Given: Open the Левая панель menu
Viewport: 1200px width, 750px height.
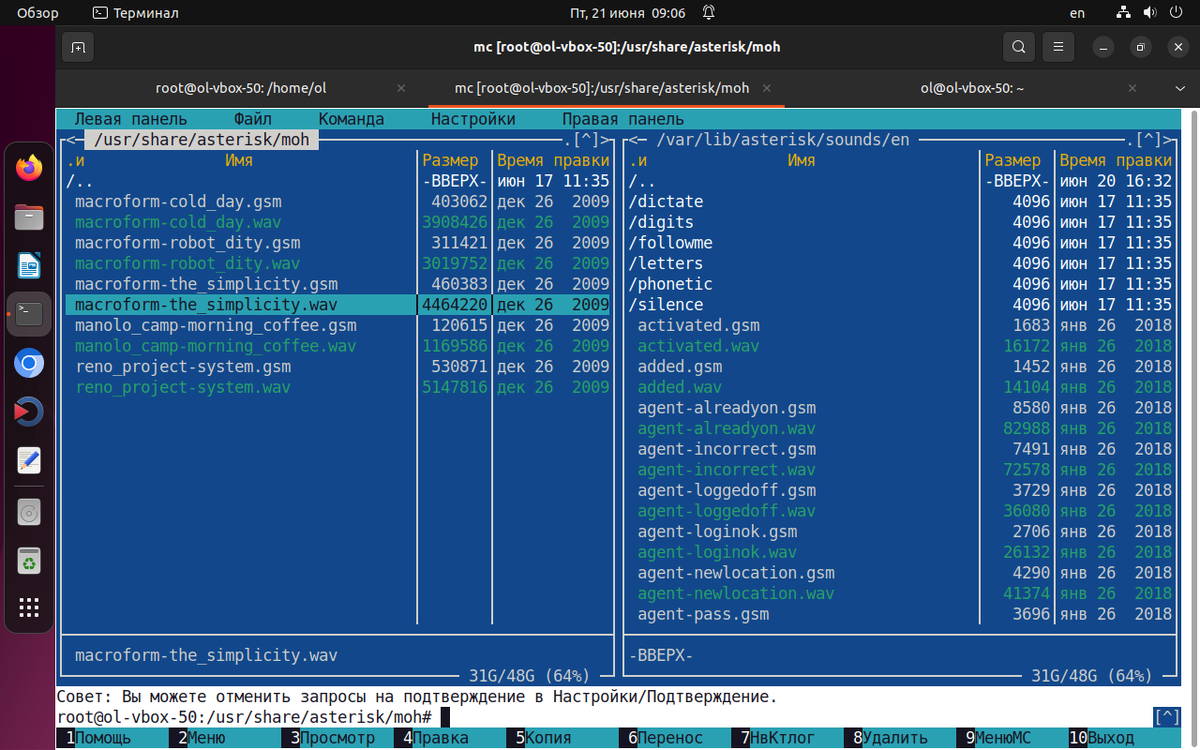Looking at the screenshot, I should (x=131, y=119).
